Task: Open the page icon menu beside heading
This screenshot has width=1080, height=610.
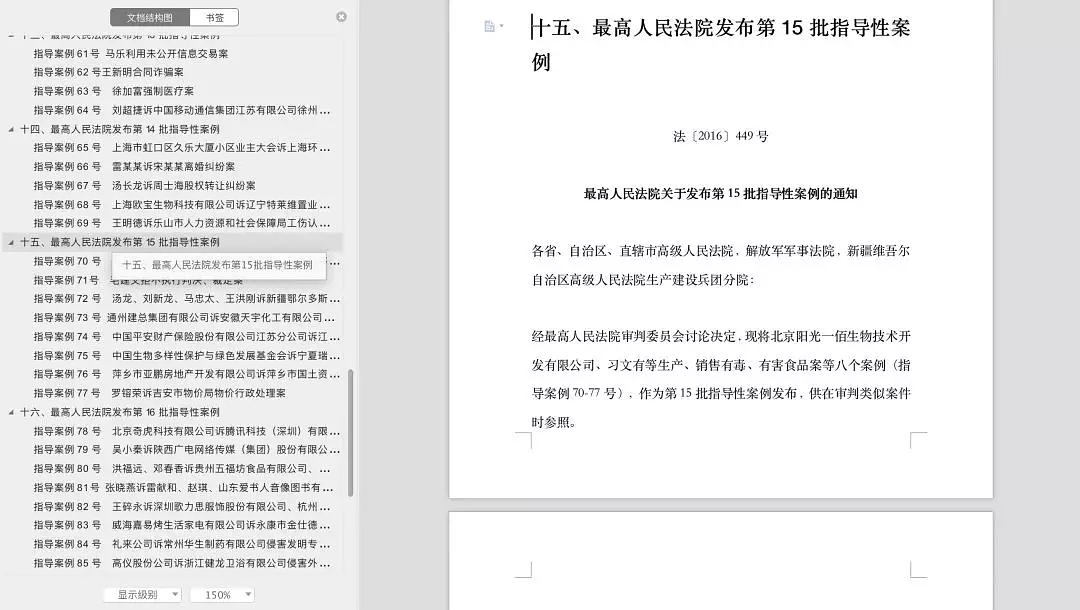Action: pyautogui.click(x=493, y=26)
